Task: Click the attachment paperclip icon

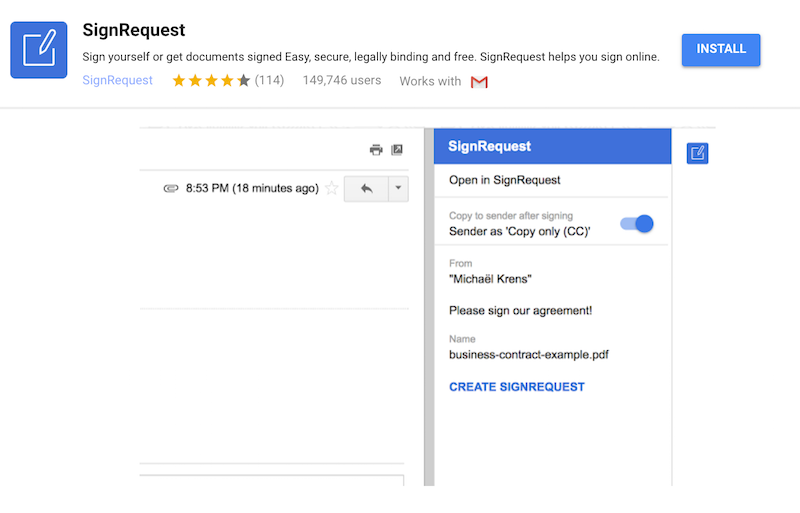Action: (171, 188)
